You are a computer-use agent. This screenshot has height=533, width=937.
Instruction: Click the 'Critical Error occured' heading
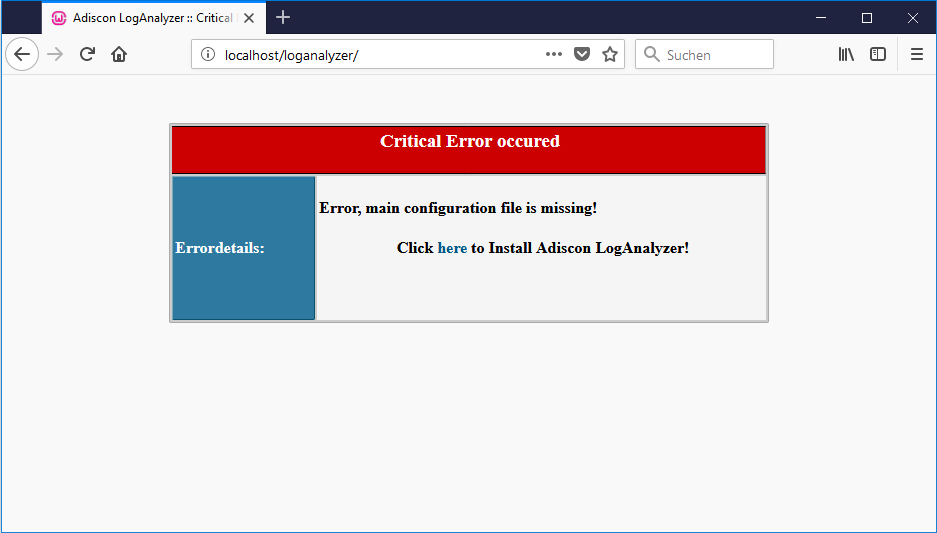coord(470,141)
